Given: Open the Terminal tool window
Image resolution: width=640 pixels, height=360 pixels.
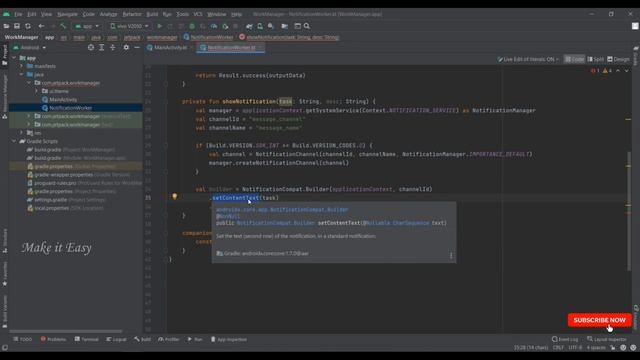Looking at the screenshot, I should click(87, 339).
